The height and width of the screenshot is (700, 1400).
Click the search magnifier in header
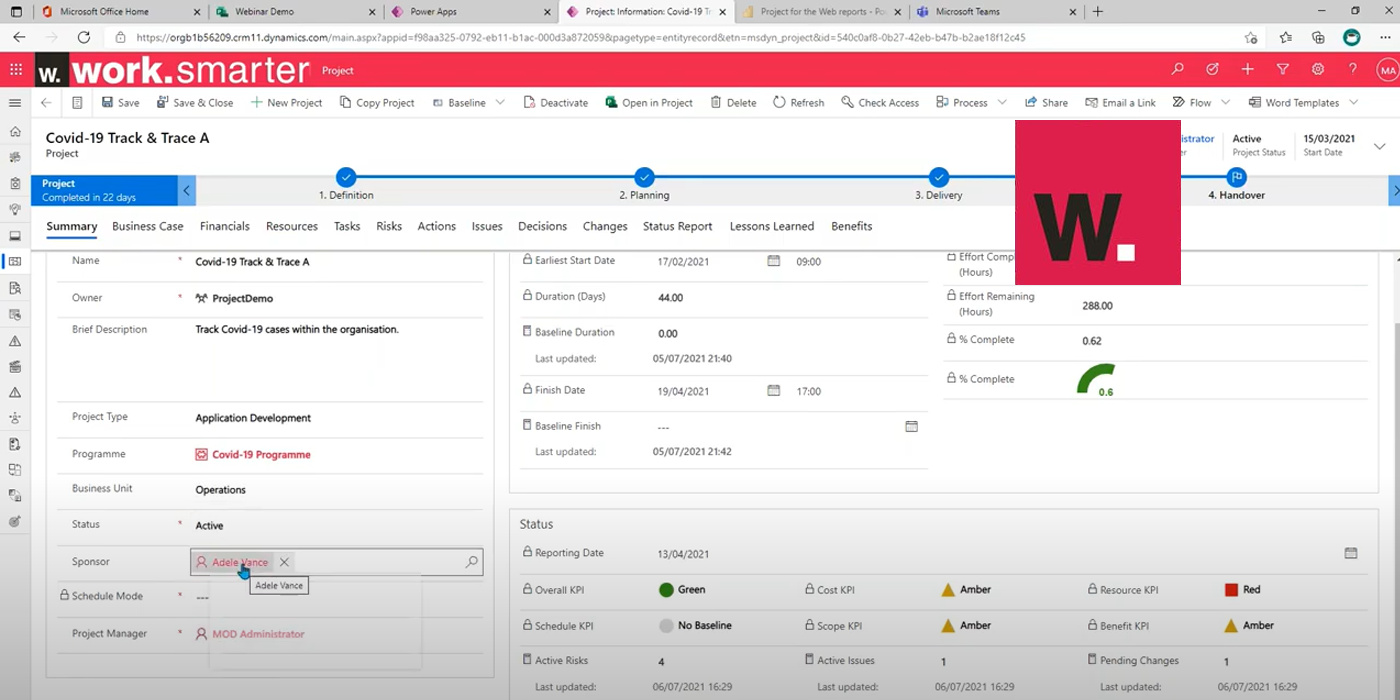pyautogui.click(x=1177, y=70)
